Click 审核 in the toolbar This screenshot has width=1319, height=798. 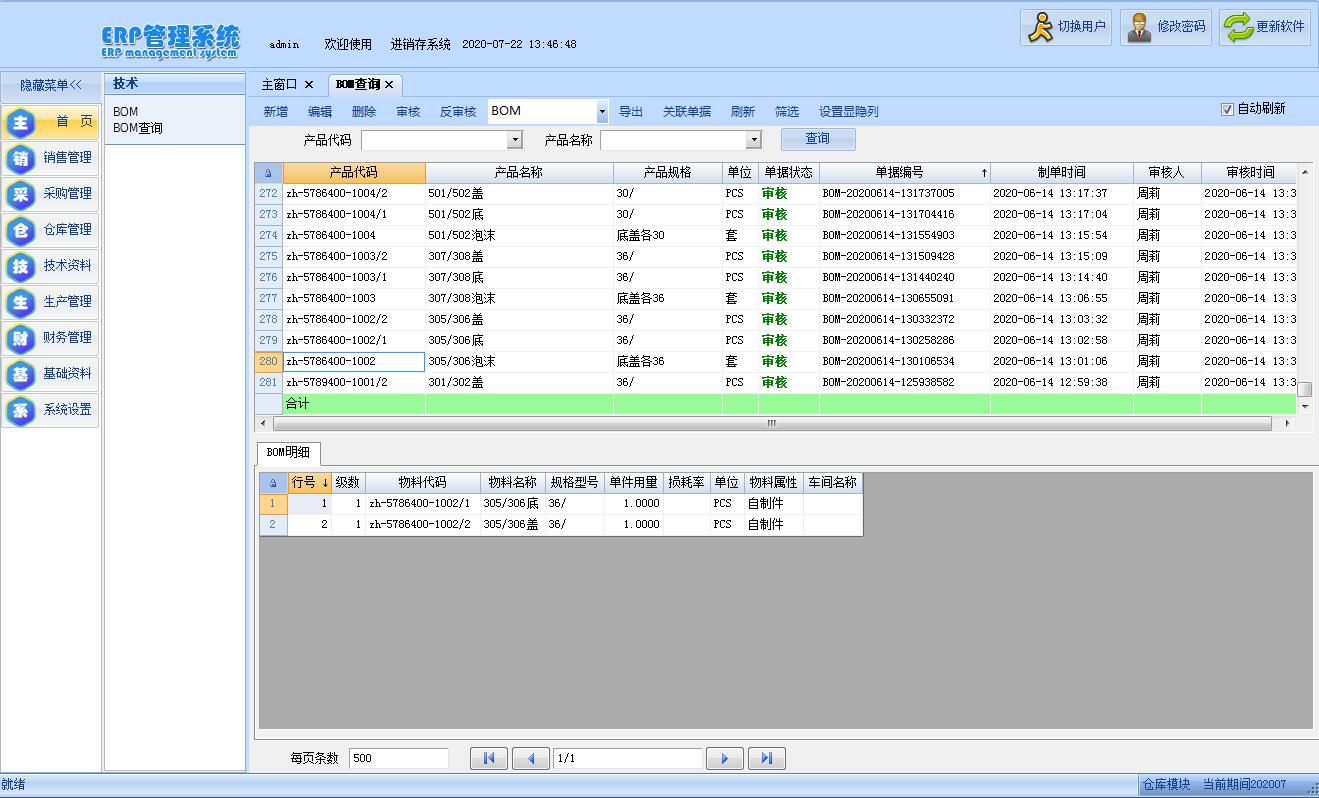[408, 112]
